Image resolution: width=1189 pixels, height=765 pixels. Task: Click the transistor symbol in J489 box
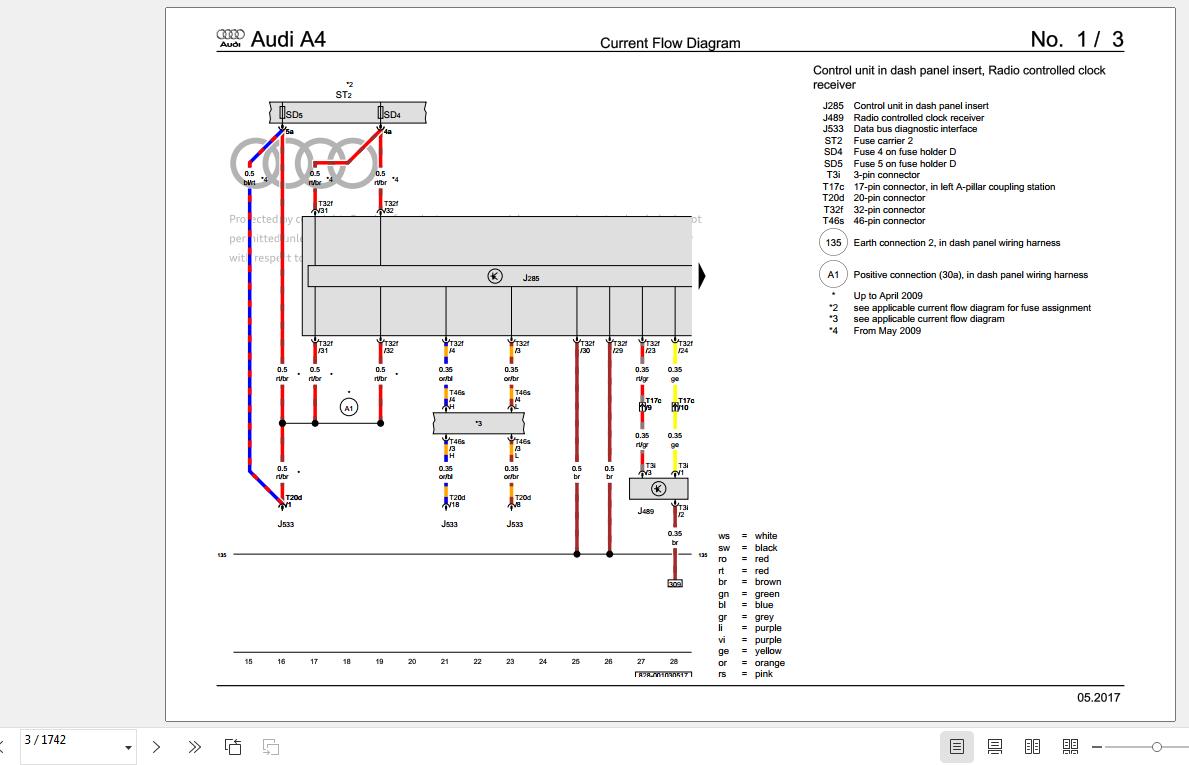658,488
